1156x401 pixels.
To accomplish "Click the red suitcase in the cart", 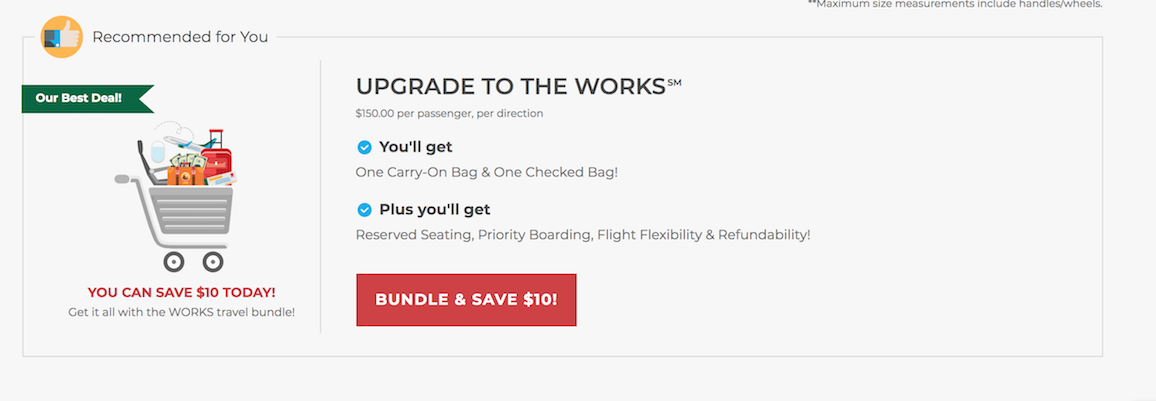I will (216, 156).
